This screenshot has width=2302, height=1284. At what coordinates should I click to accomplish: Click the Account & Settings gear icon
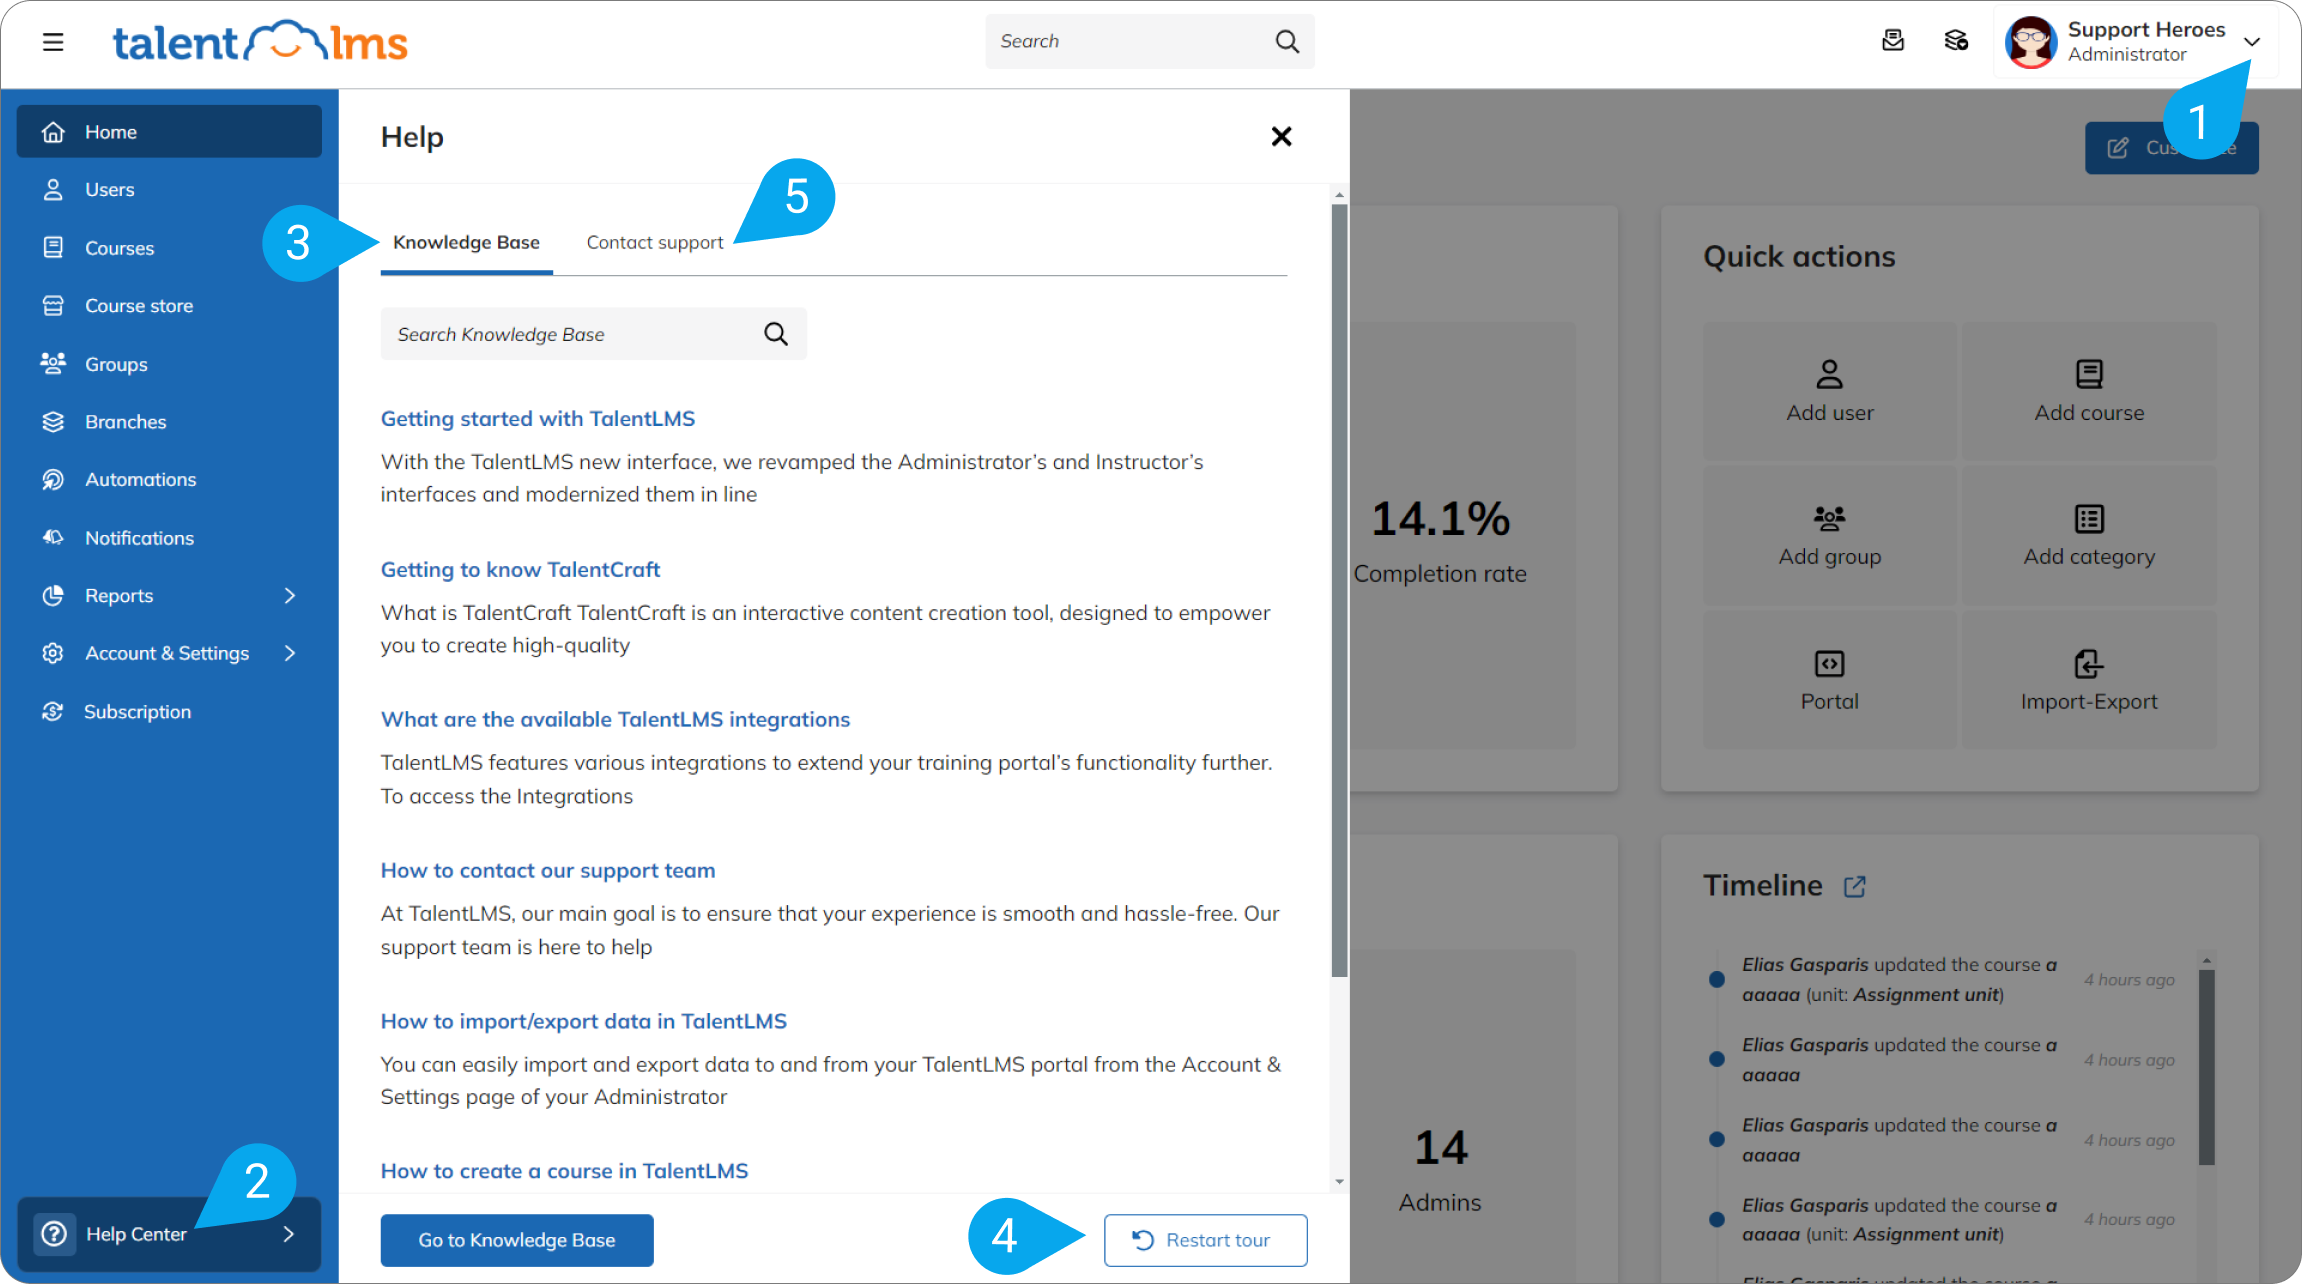pos(53,654)
